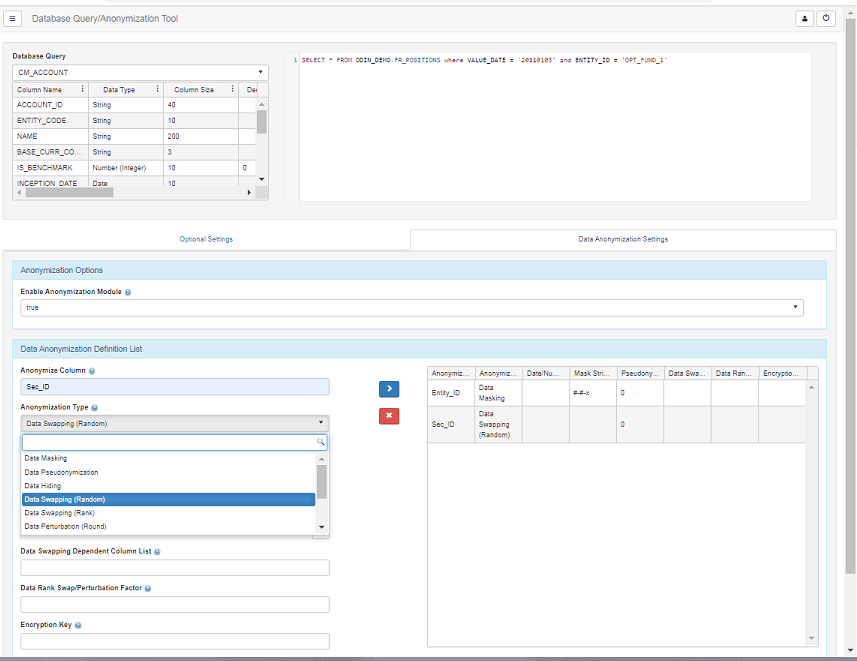Choose Data Perturbation (Round) from the type list
This screenshot has height=661, width=857.
coord(168,527)
